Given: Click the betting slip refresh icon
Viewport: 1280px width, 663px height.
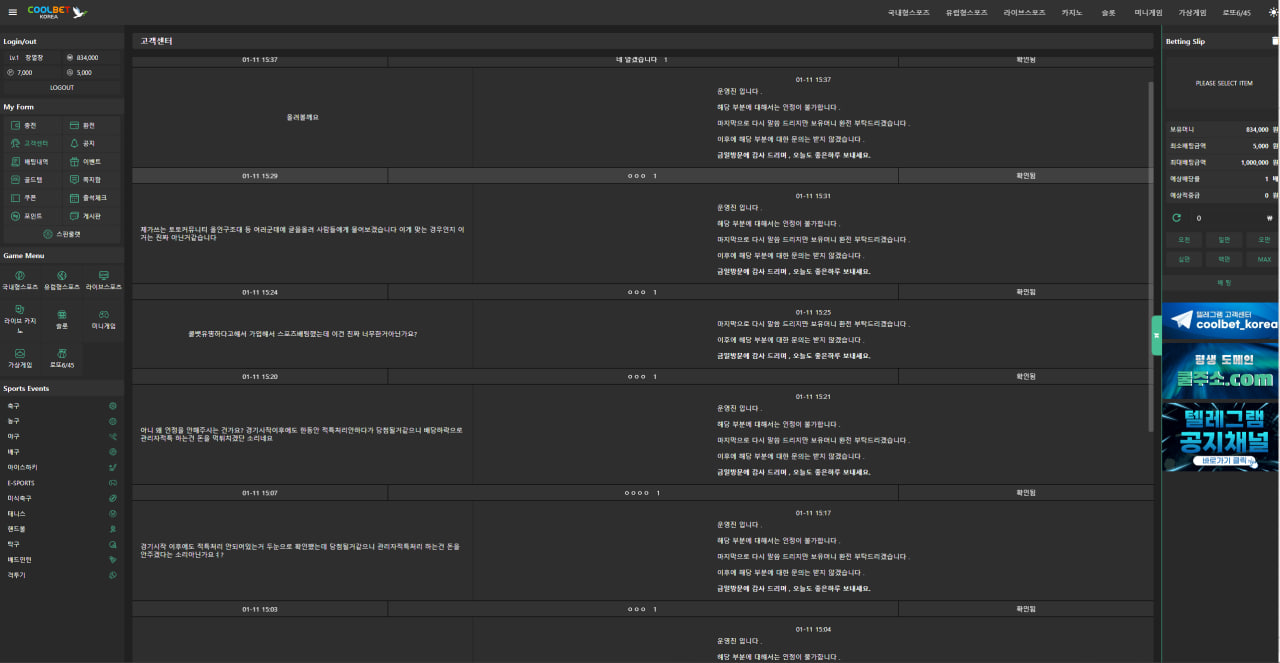Looking at the screenshot, I should coord(1176,217).
